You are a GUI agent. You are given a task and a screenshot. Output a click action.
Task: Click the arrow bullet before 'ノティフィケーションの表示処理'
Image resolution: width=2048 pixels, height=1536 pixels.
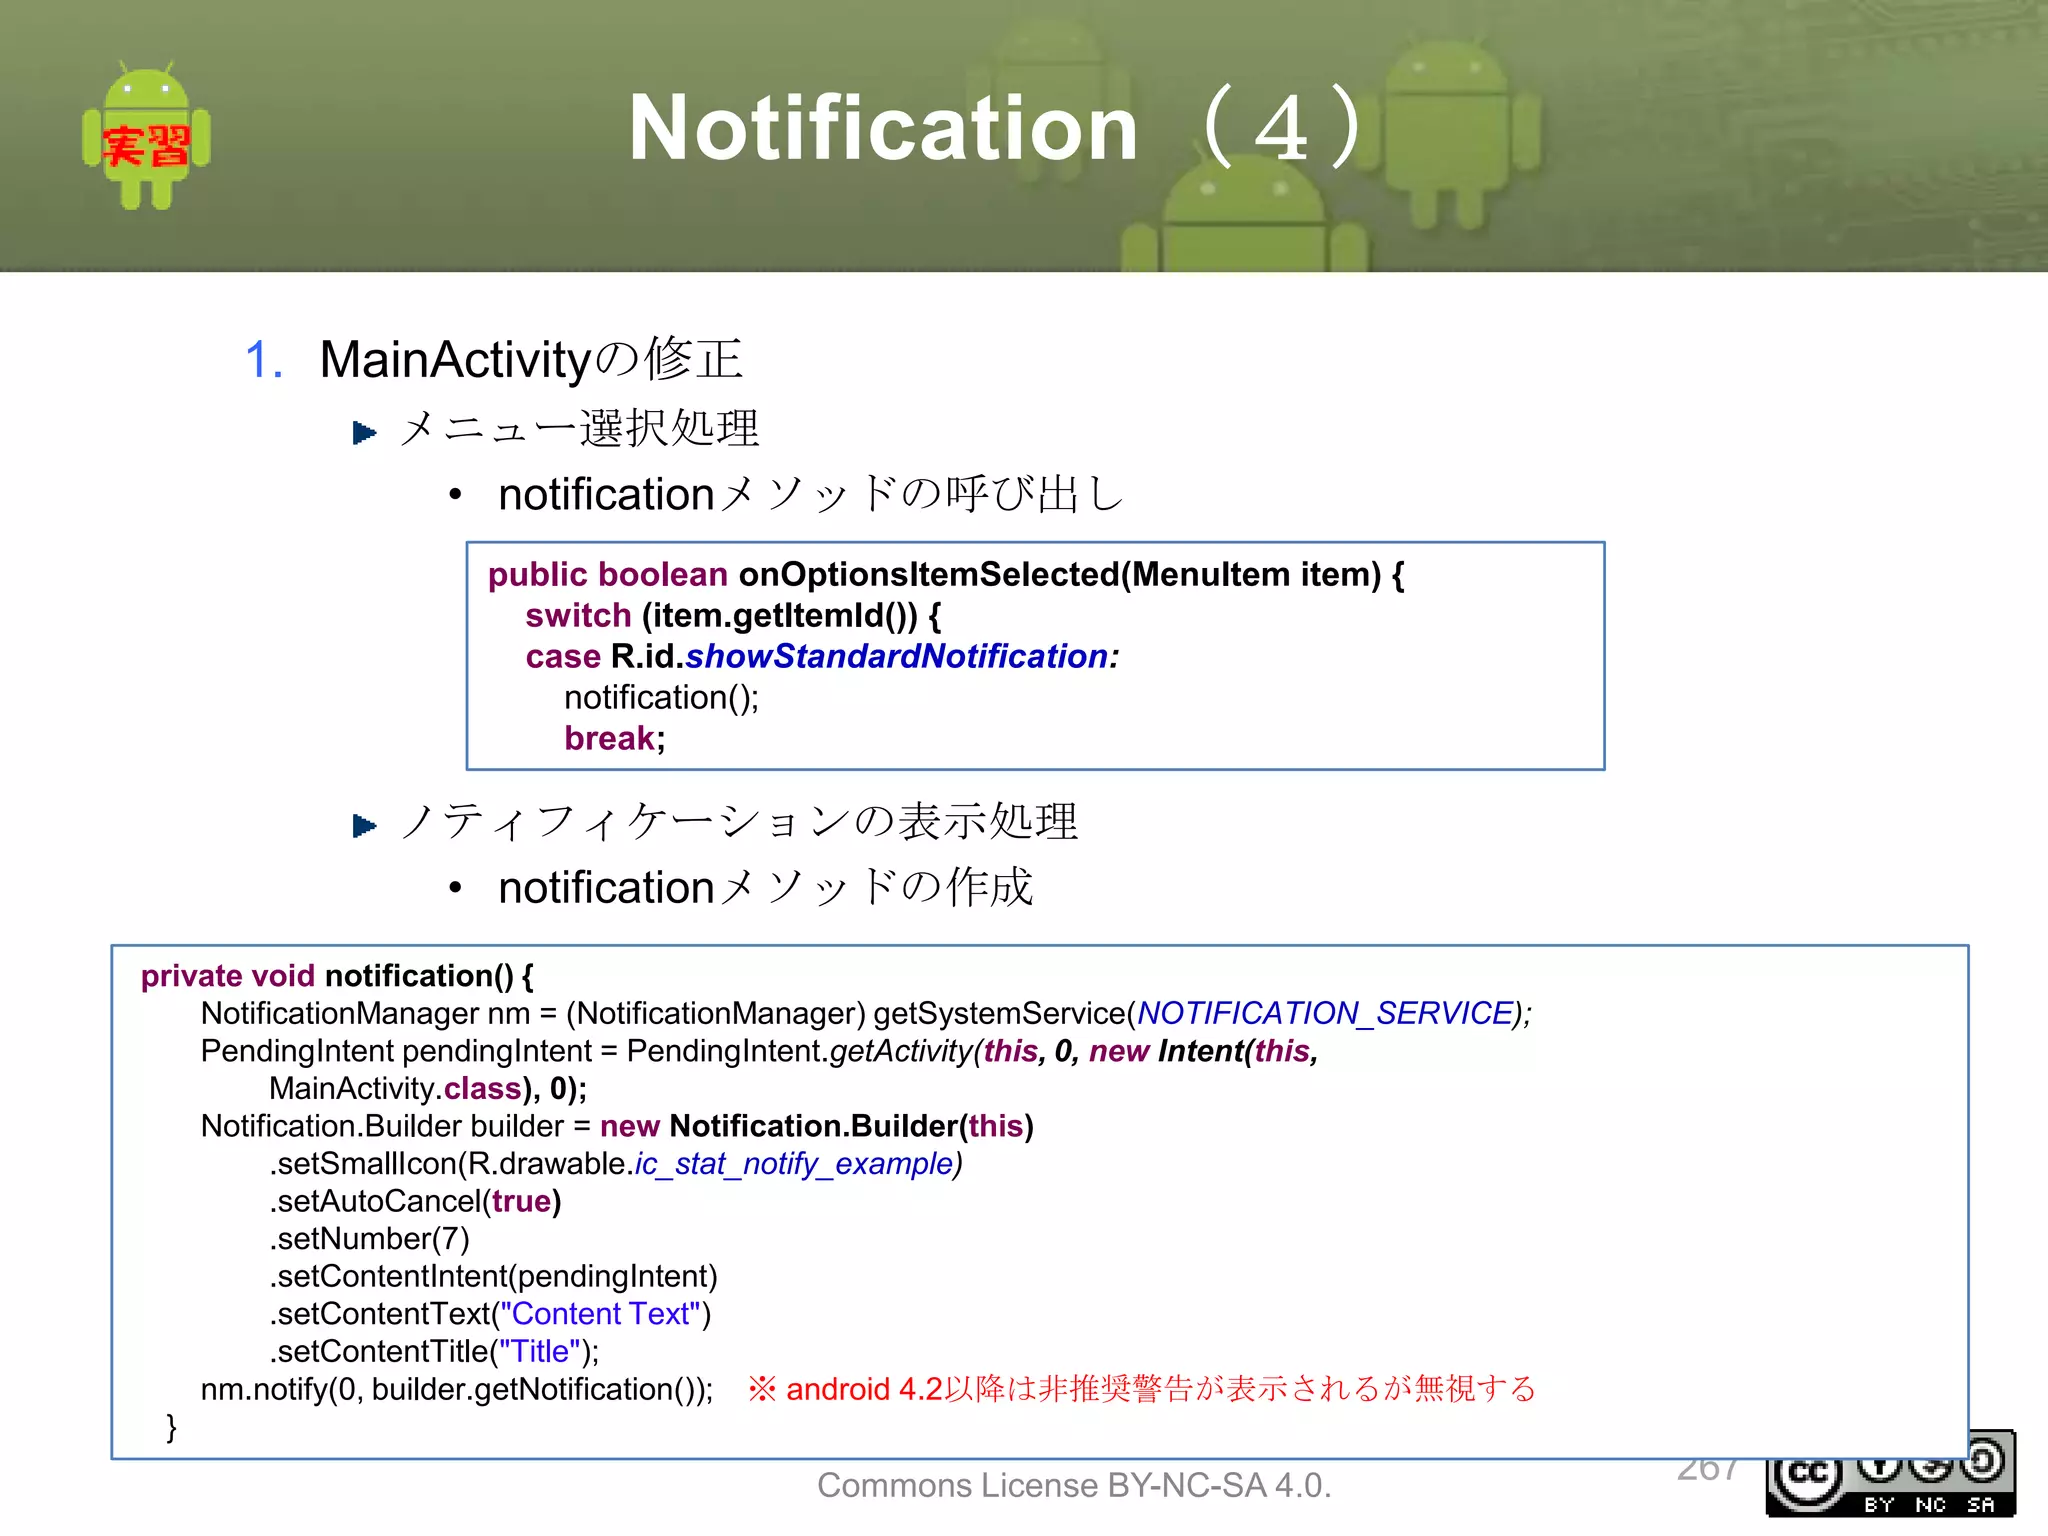coord(365,826)
